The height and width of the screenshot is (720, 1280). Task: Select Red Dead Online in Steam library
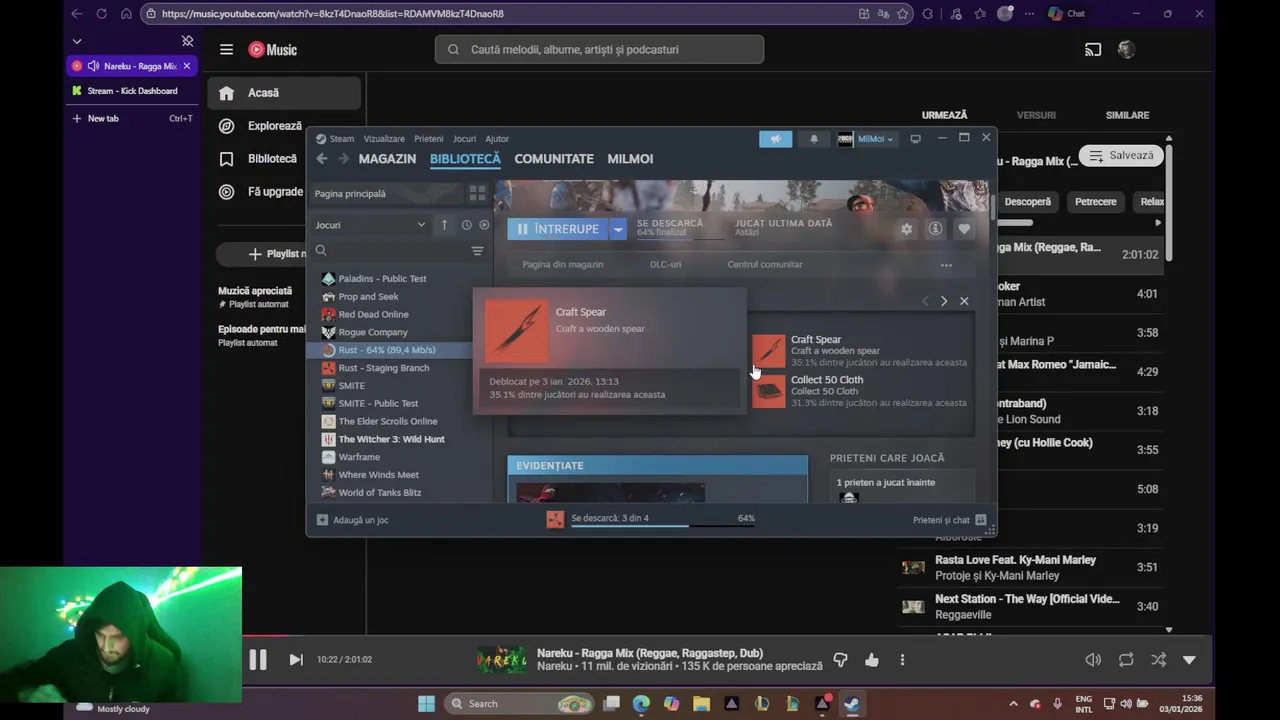click(x=373, y=314)
